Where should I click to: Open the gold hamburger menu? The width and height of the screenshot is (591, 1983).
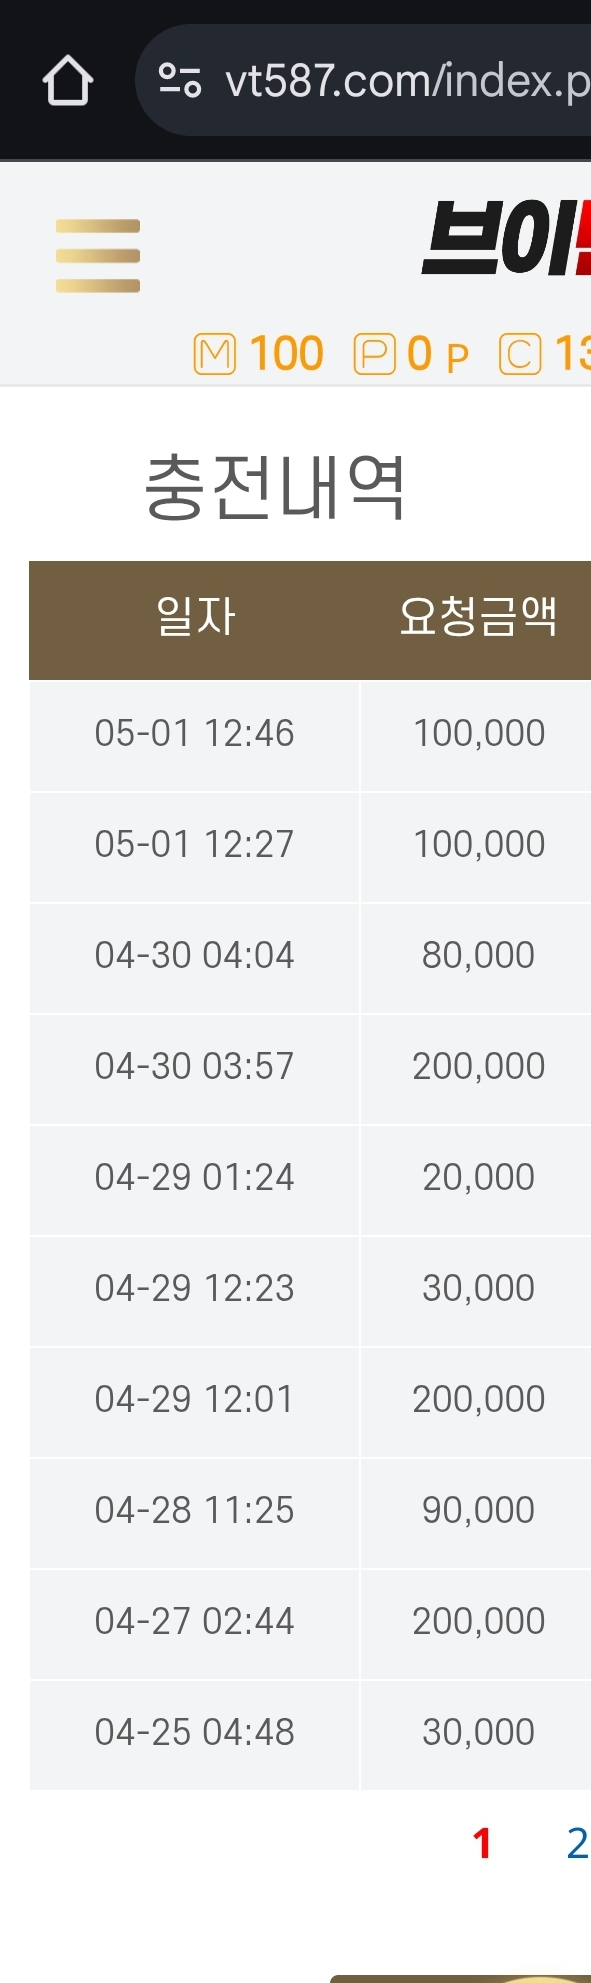point(97,256)
